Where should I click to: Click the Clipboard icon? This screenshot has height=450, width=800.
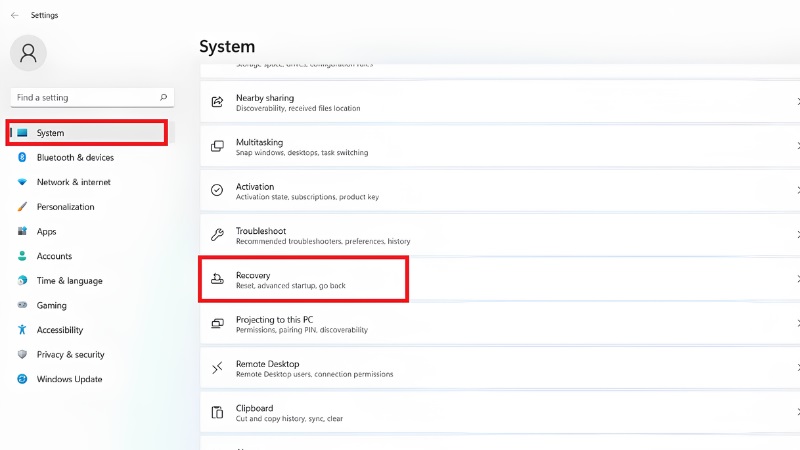[217, 412]
